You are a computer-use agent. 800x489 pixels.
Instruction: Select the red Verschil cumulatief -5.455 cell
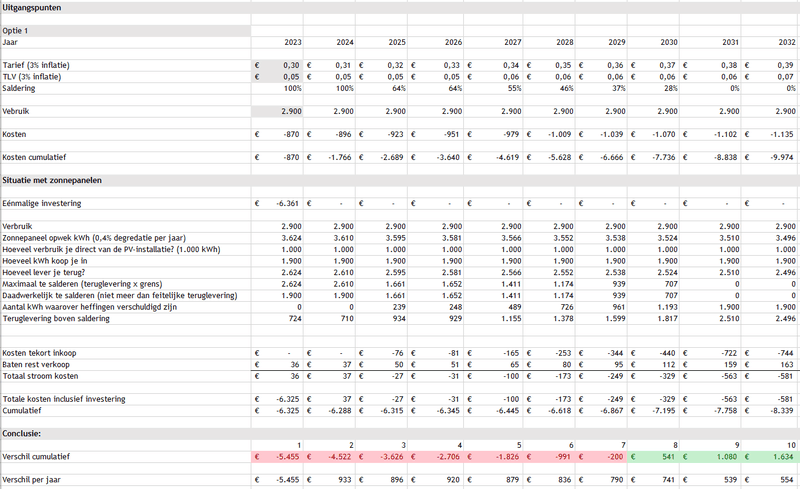277,457
